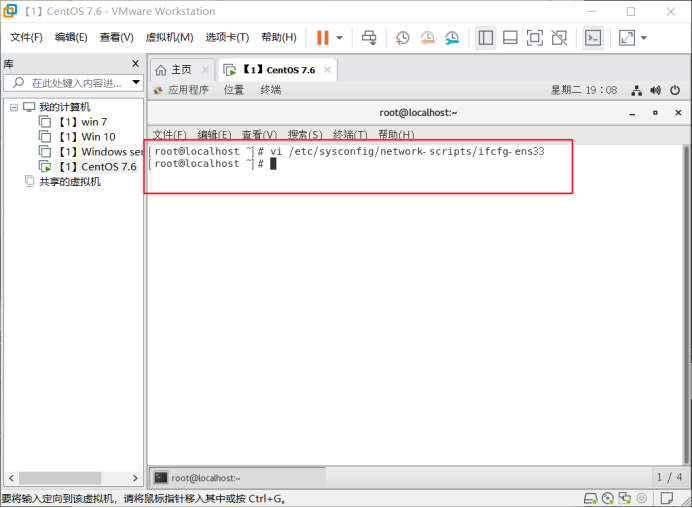
Task: Toggle the library sidebar view
Action: (485, 38)
